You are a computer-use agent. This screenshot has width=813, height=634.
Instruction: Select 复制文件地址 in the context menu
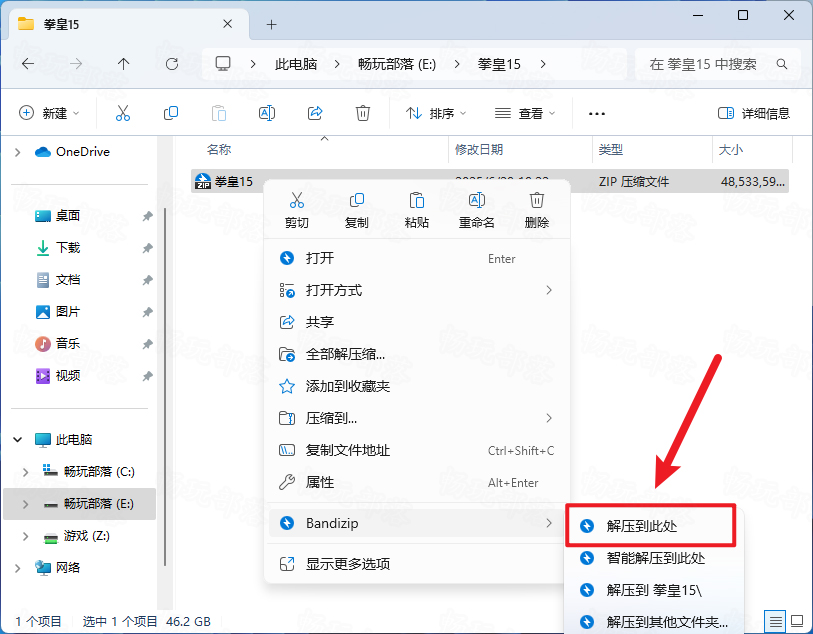tap(417, 450)
